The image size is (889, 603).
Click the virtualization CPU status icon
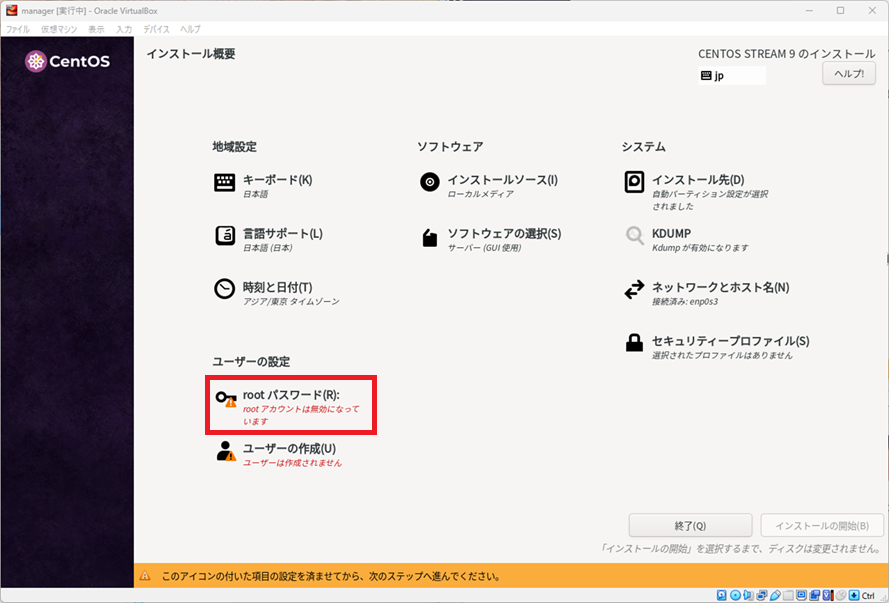click(829, 595)
